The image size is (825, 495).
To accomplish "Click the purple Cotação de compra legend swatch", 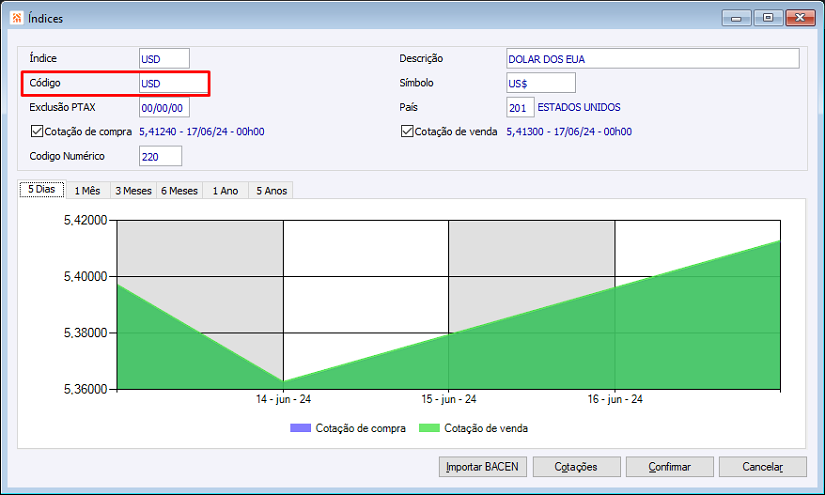I will [300, 428].
